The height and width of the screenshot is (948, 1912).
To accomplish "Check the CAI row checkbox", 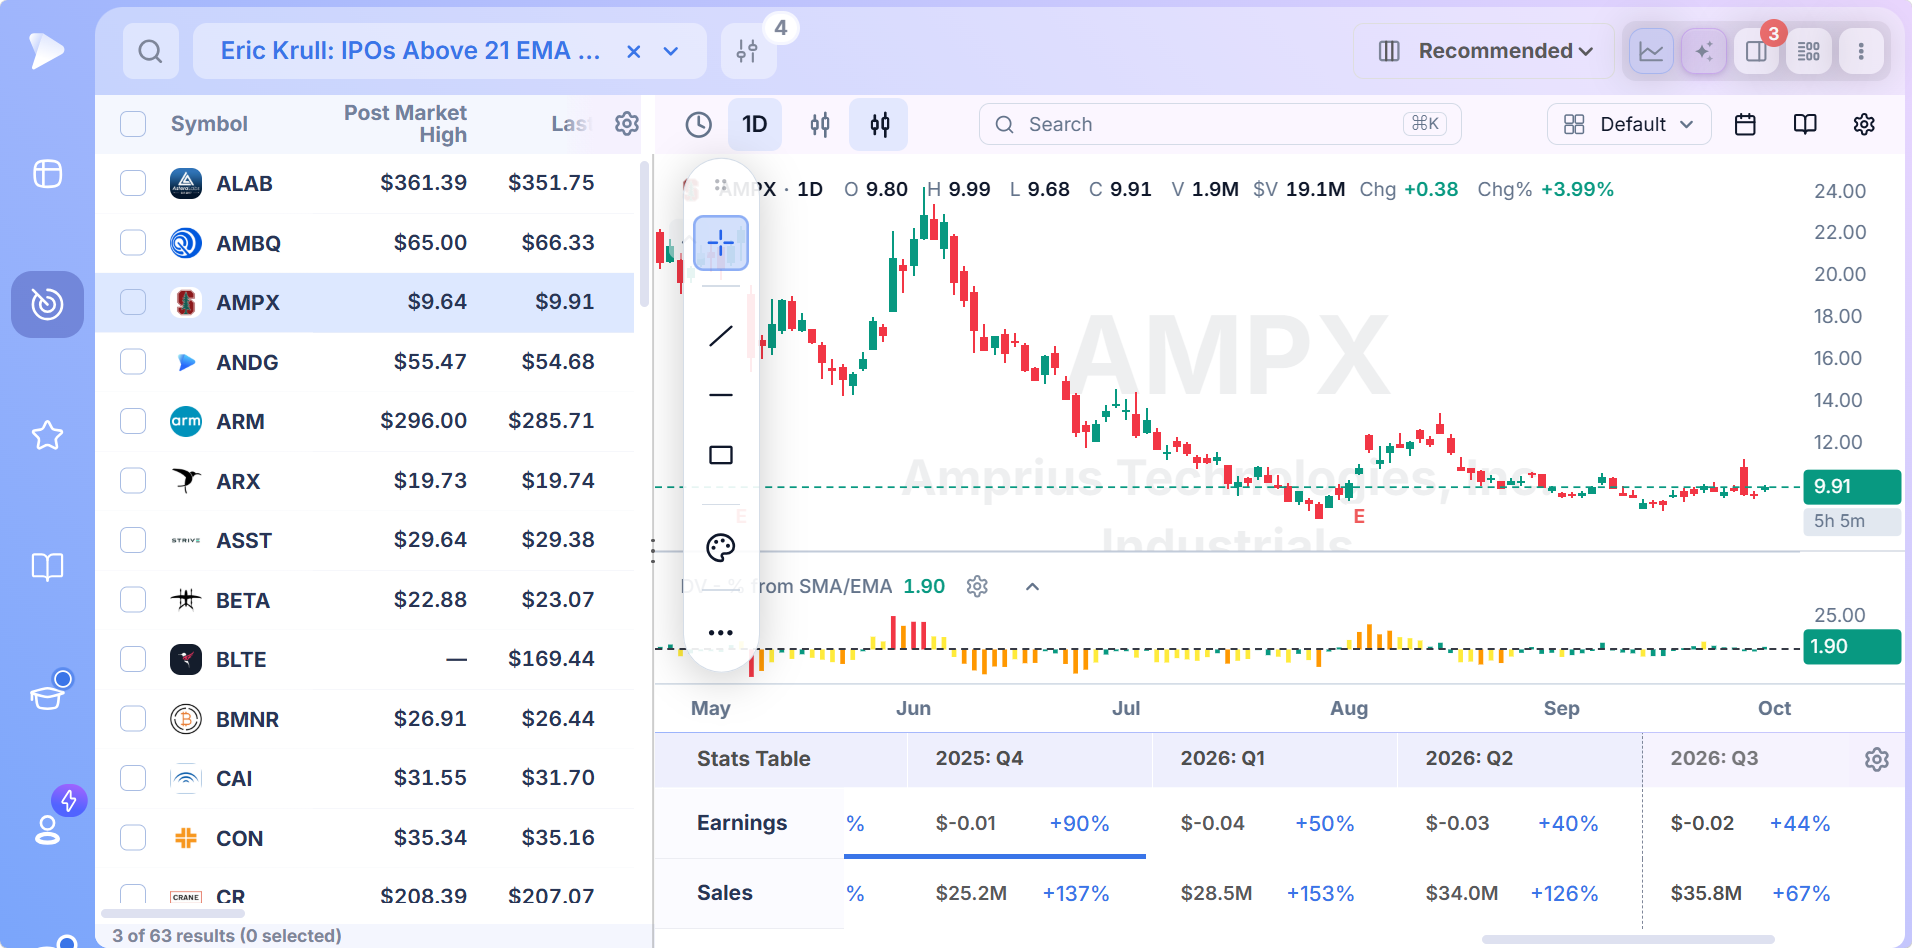I will (133, 778).
